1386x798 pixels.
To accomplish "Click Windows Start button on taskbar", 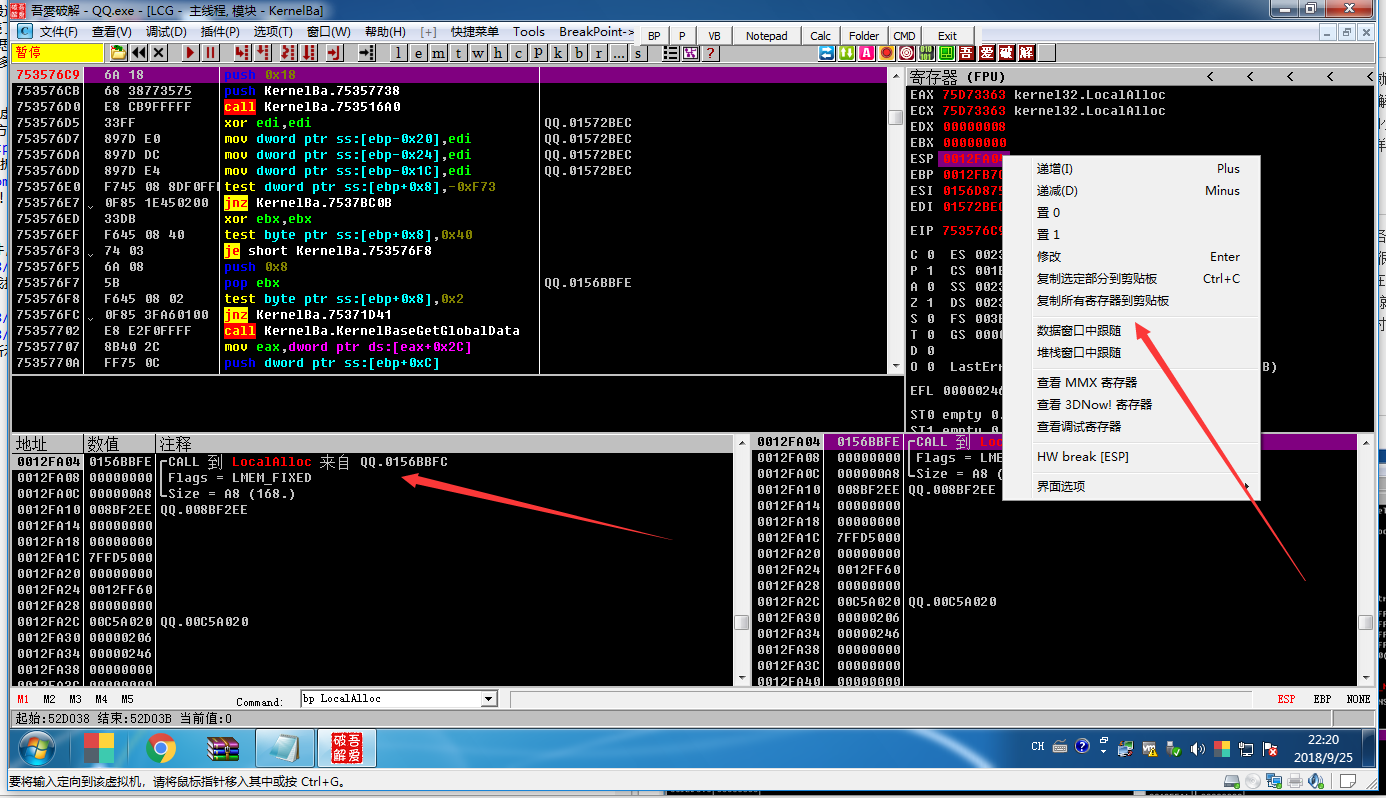I will pyautogui.click(x=37, y=748).
